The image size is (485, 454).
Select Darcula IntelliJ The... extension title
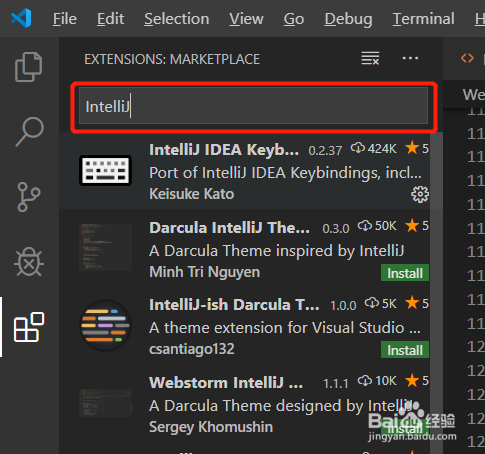point(229,228)
